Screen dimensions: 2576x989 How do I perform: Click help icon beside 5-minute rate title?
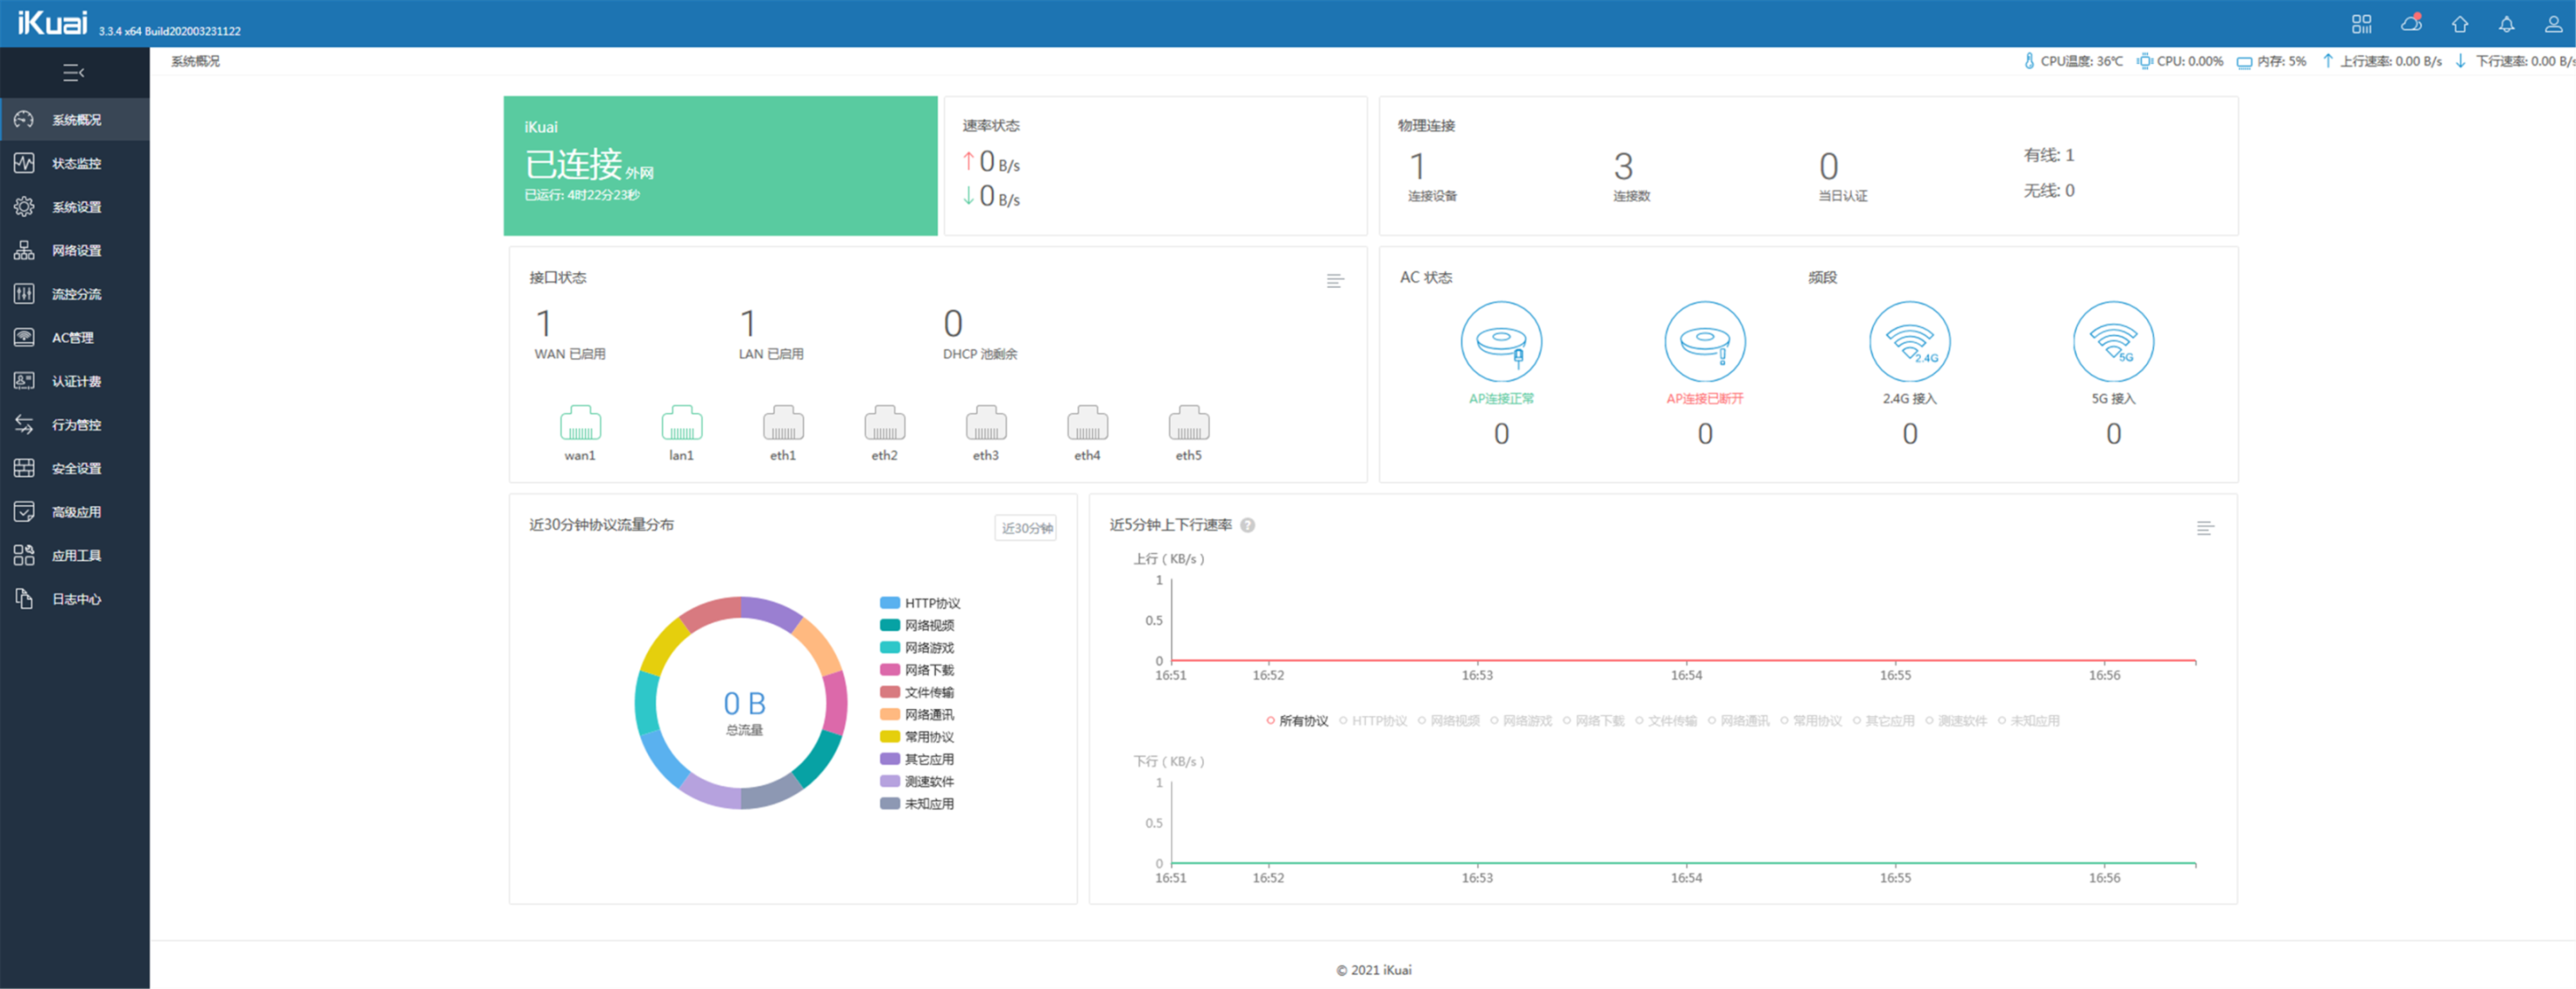click(1247, 525)
